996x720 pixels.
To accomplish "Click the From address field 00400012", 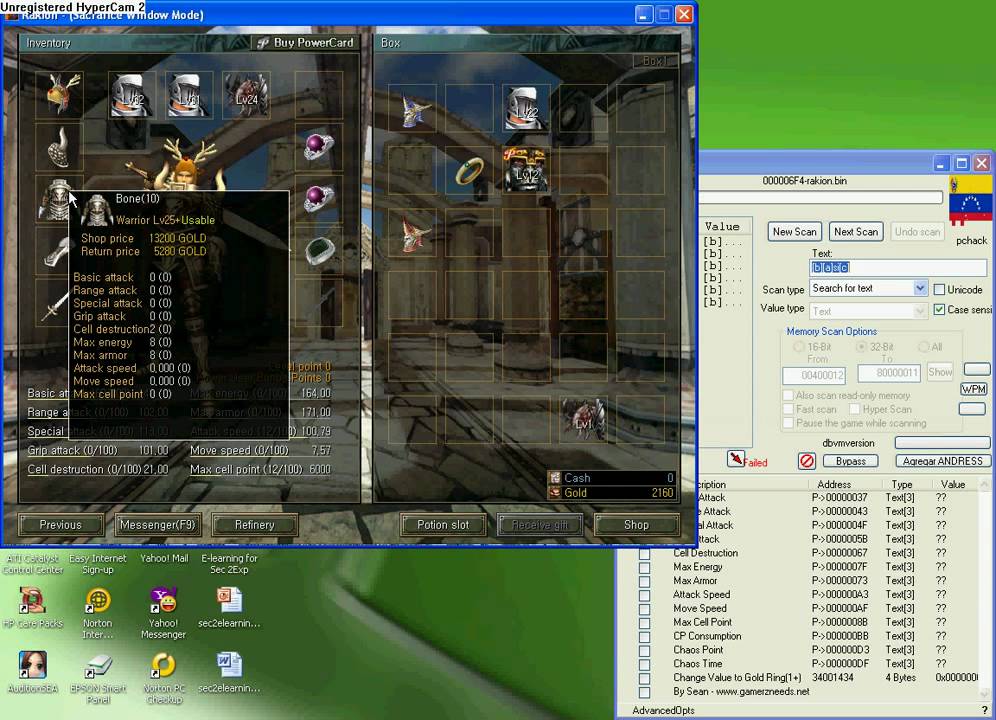I will (816, 375).
